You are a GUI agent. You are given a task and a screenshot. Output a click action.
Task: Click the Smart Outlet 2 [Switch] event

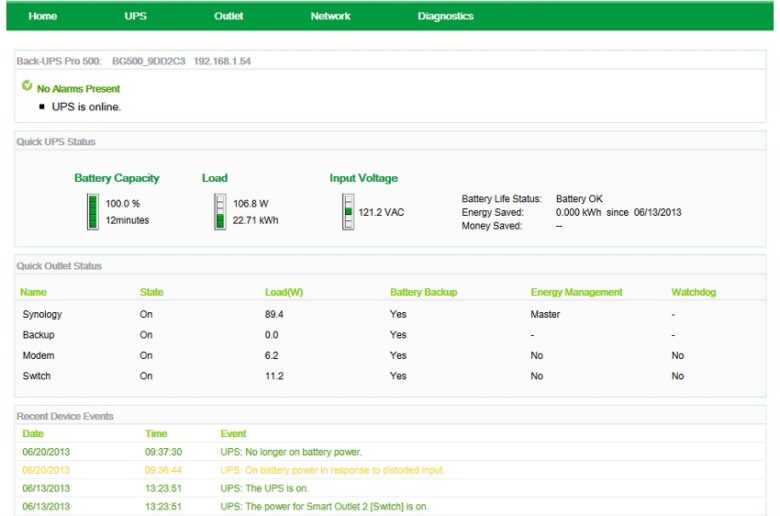324,507
